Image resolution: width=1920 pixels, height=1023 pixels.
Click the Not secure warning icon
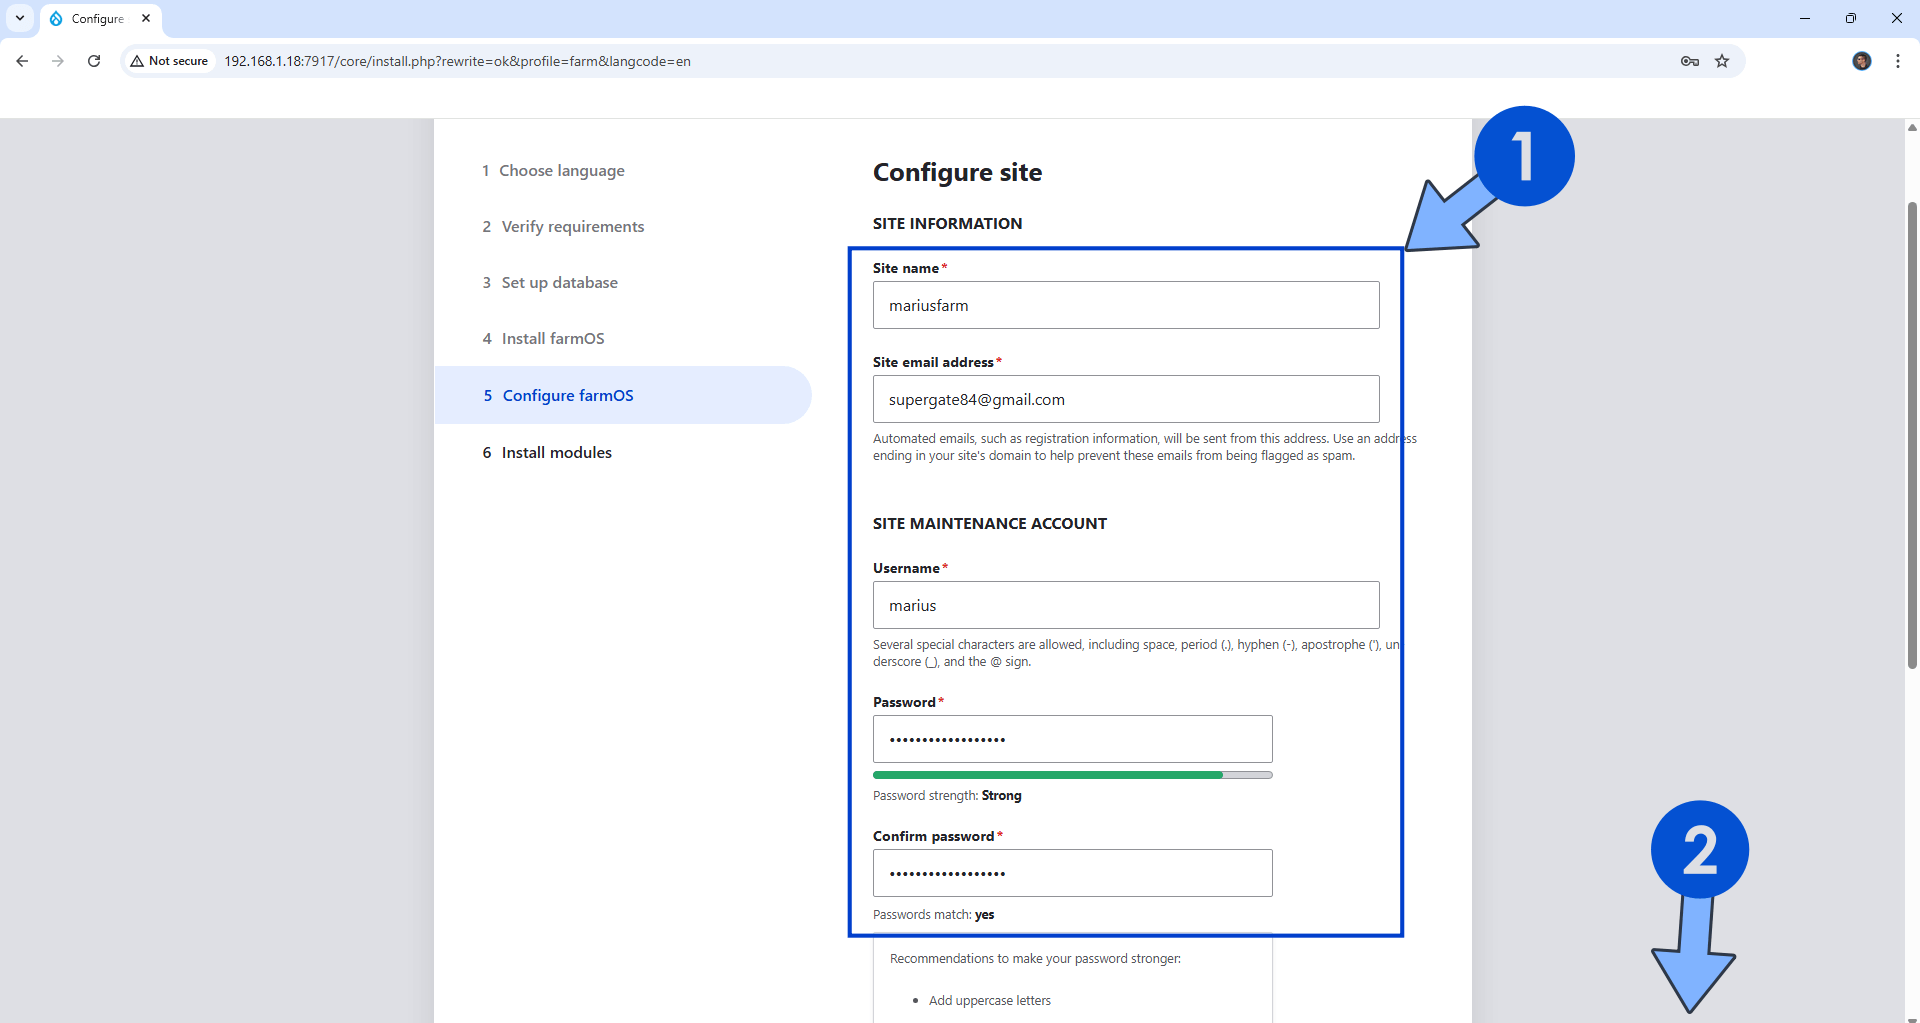(x=137, y=61)
